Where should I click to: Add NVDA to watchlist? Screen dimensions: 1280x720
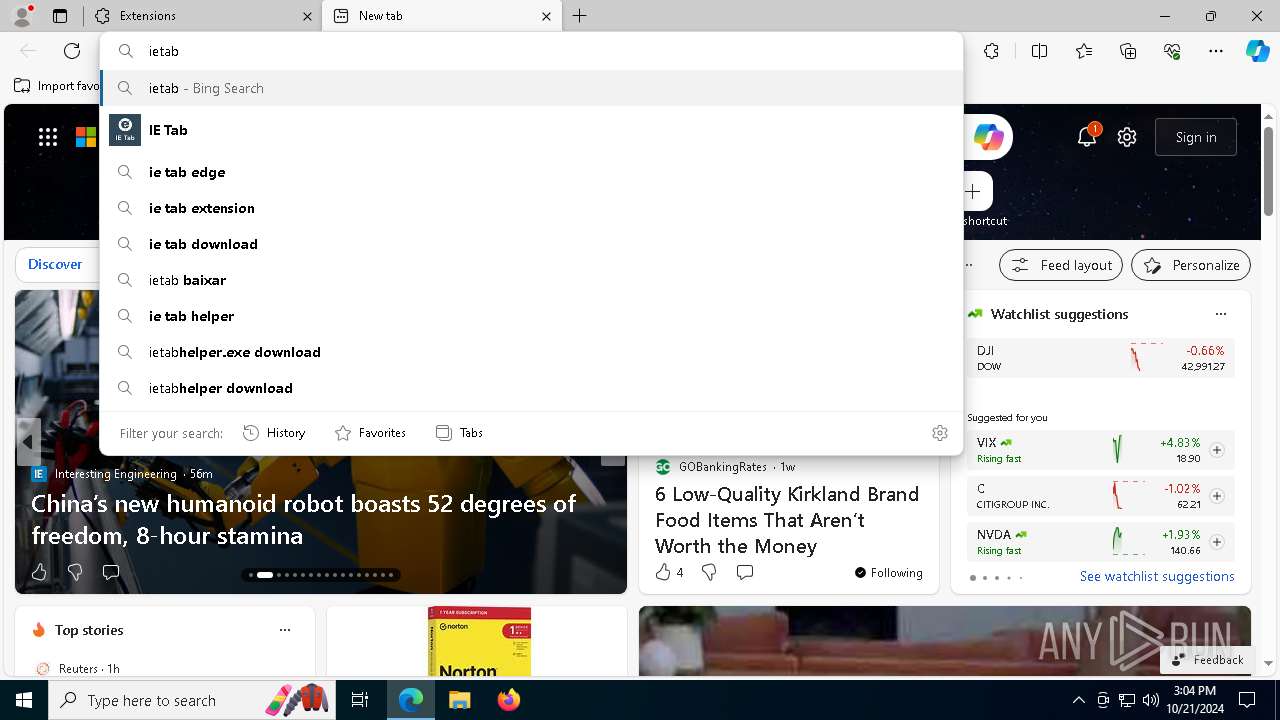[x=1216, y=542]
